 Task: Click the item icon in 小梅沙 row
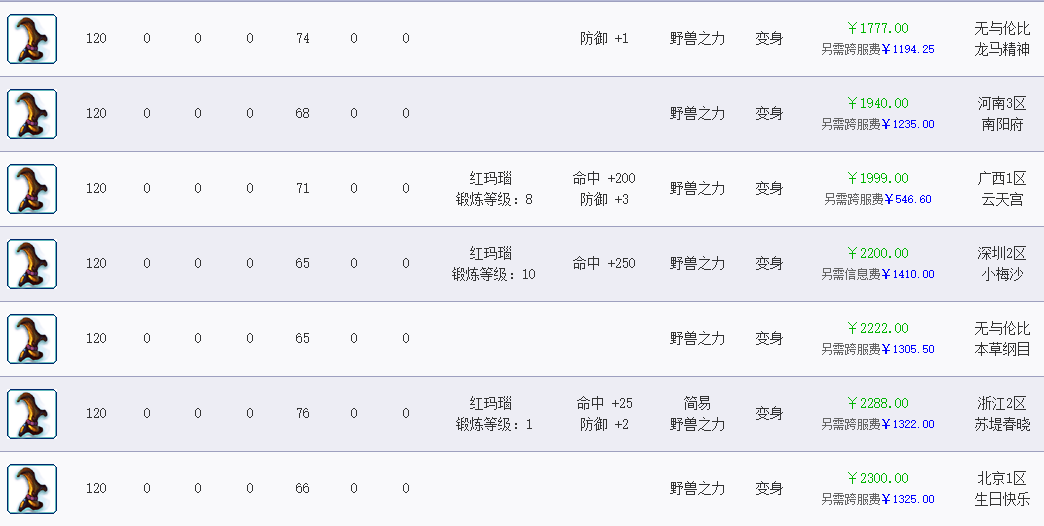[x=32, y=264]
